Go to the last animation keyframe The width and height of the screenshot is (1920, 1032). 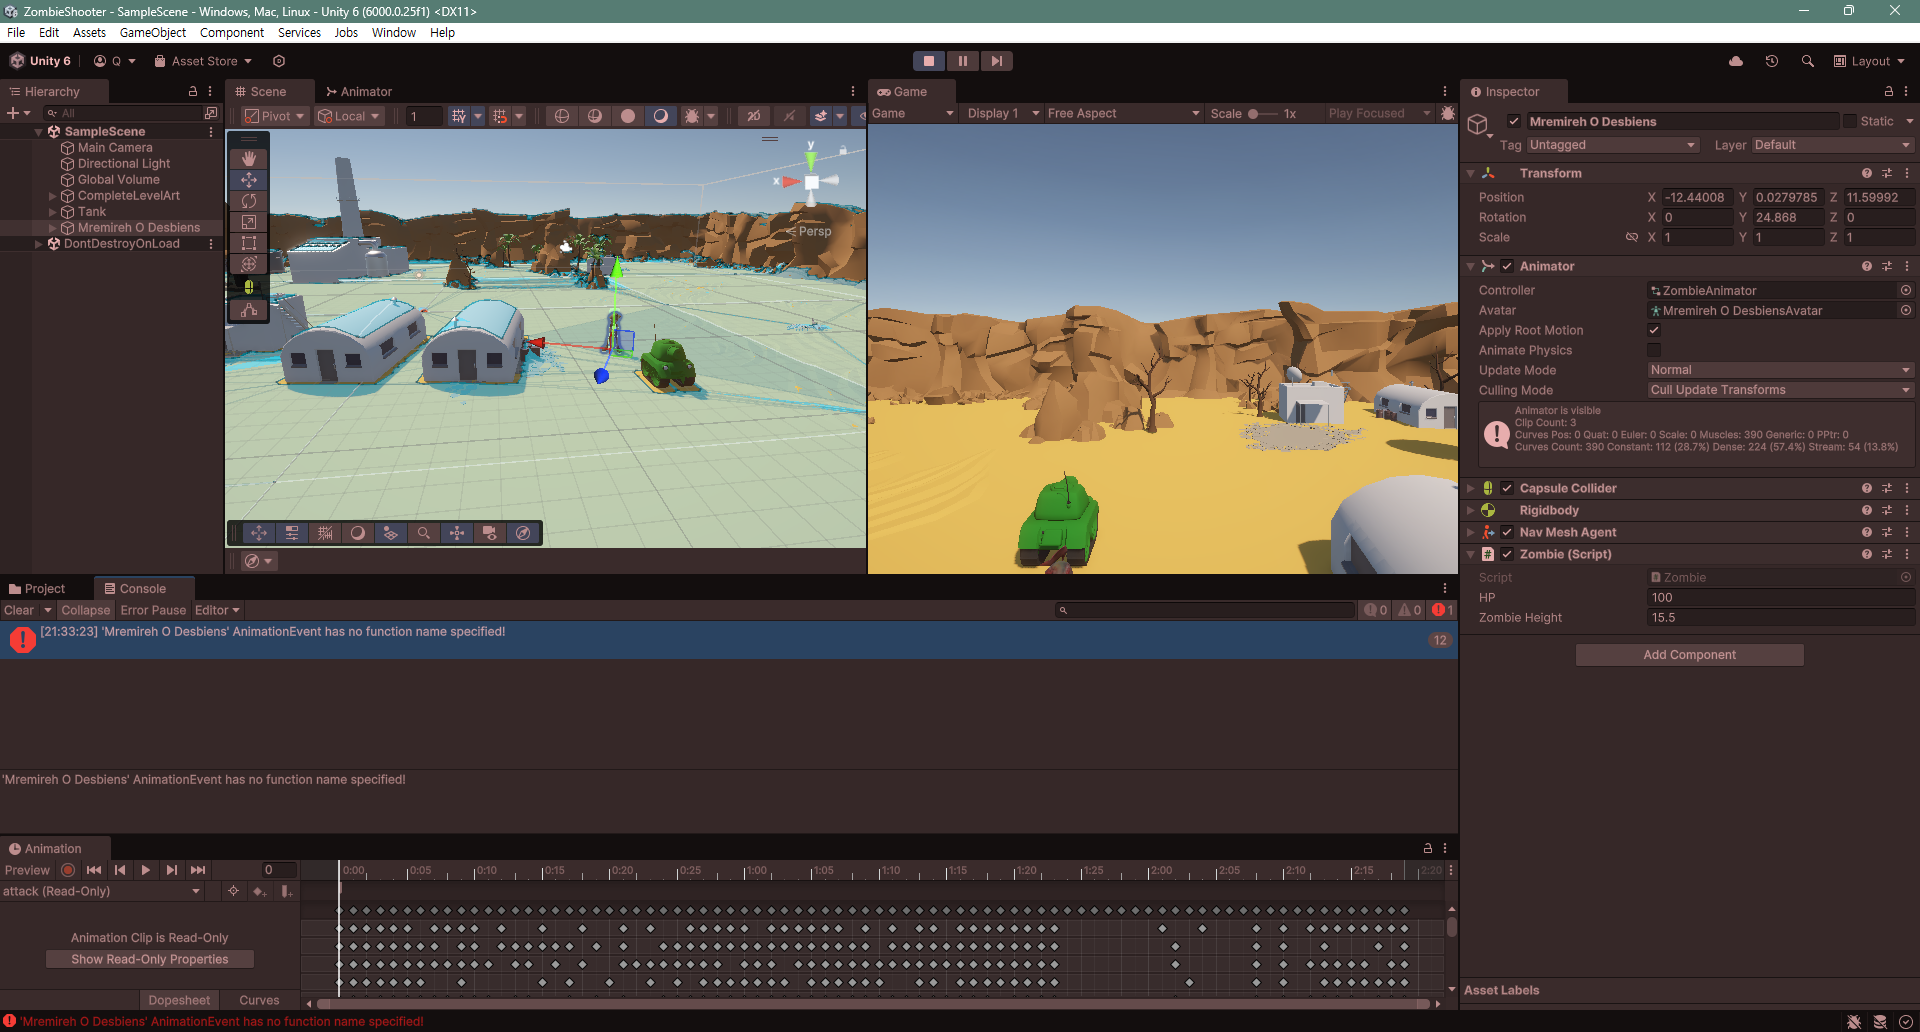(x=198, y=870)
